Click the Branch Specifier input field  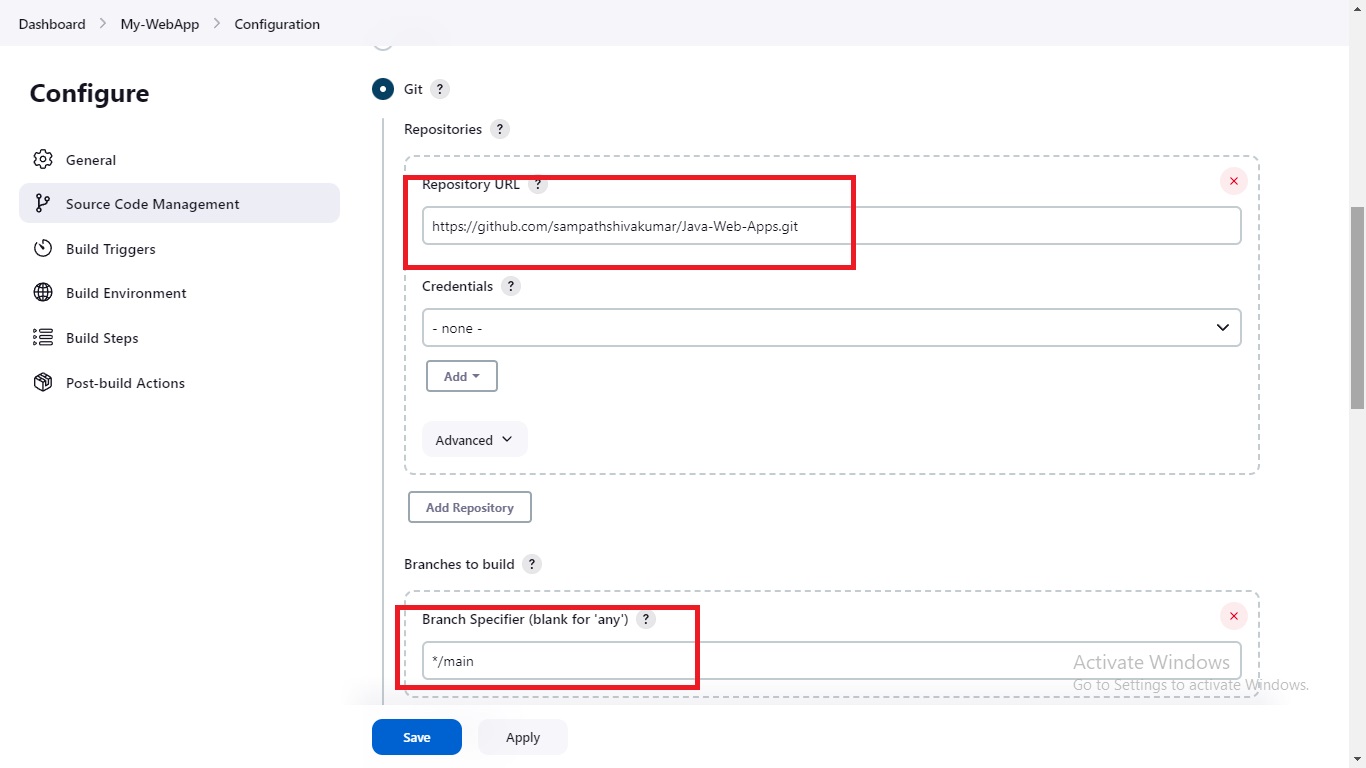(x=832, y=661)
